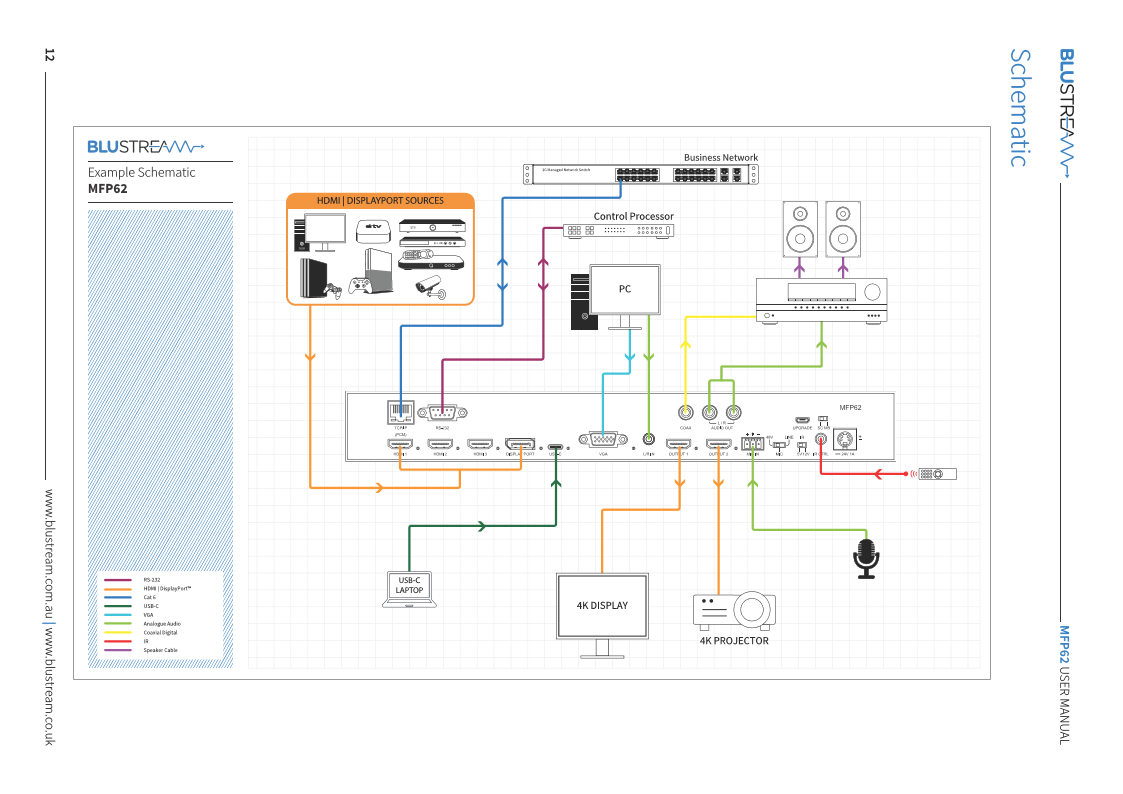Click the right loudspeaker icon
Viewport: 1123px width, 794px height.
click(x=843, y=229)
